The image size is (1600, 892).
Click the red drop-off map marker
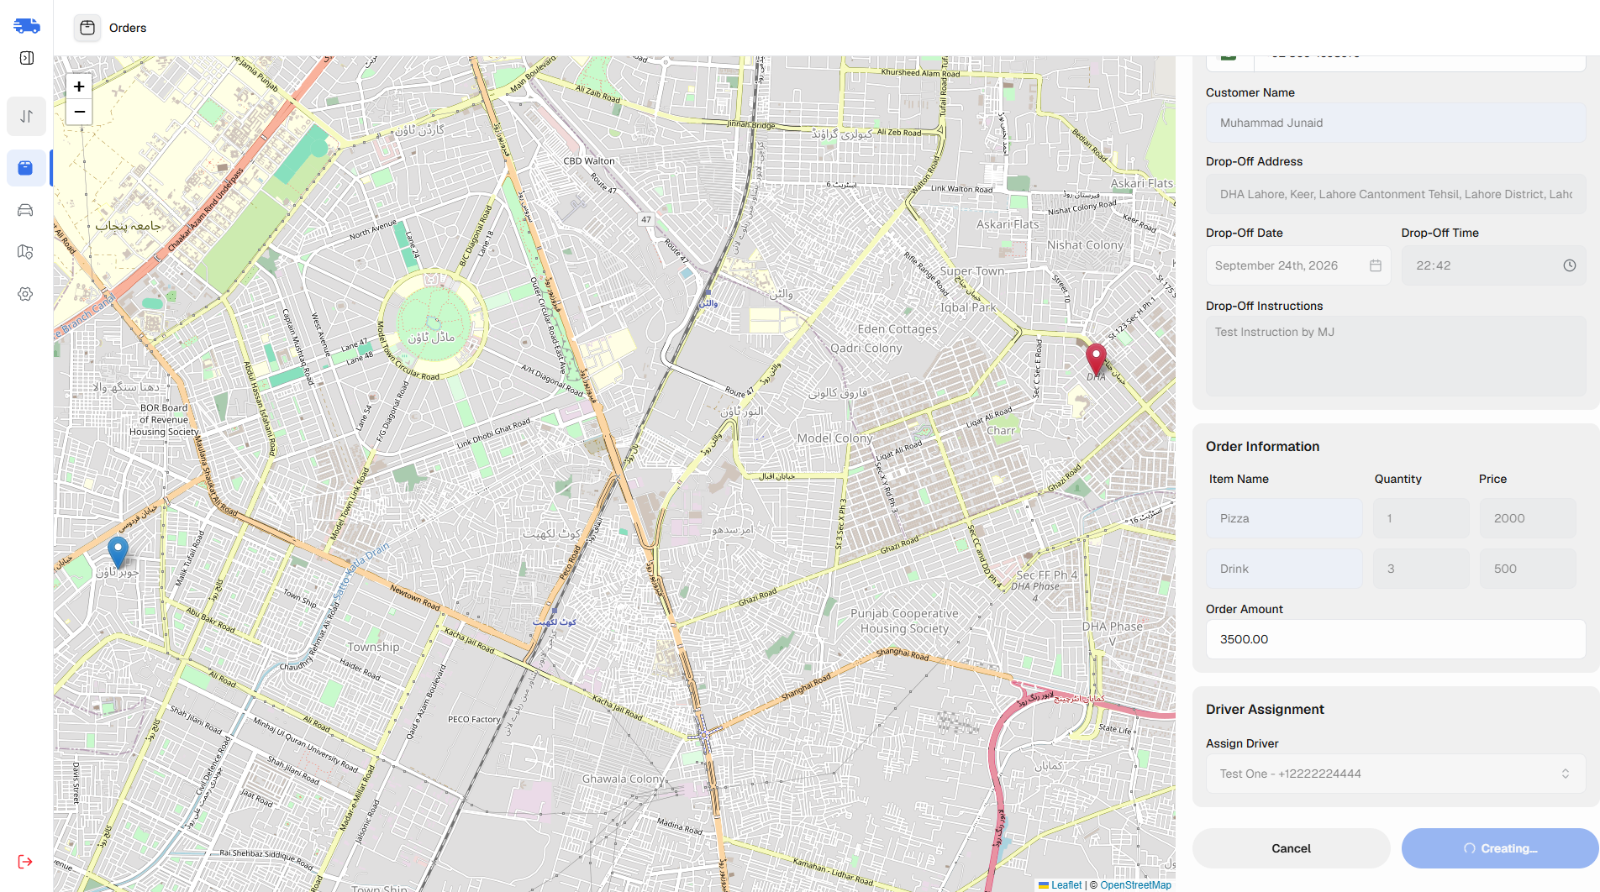point(1096,359)
